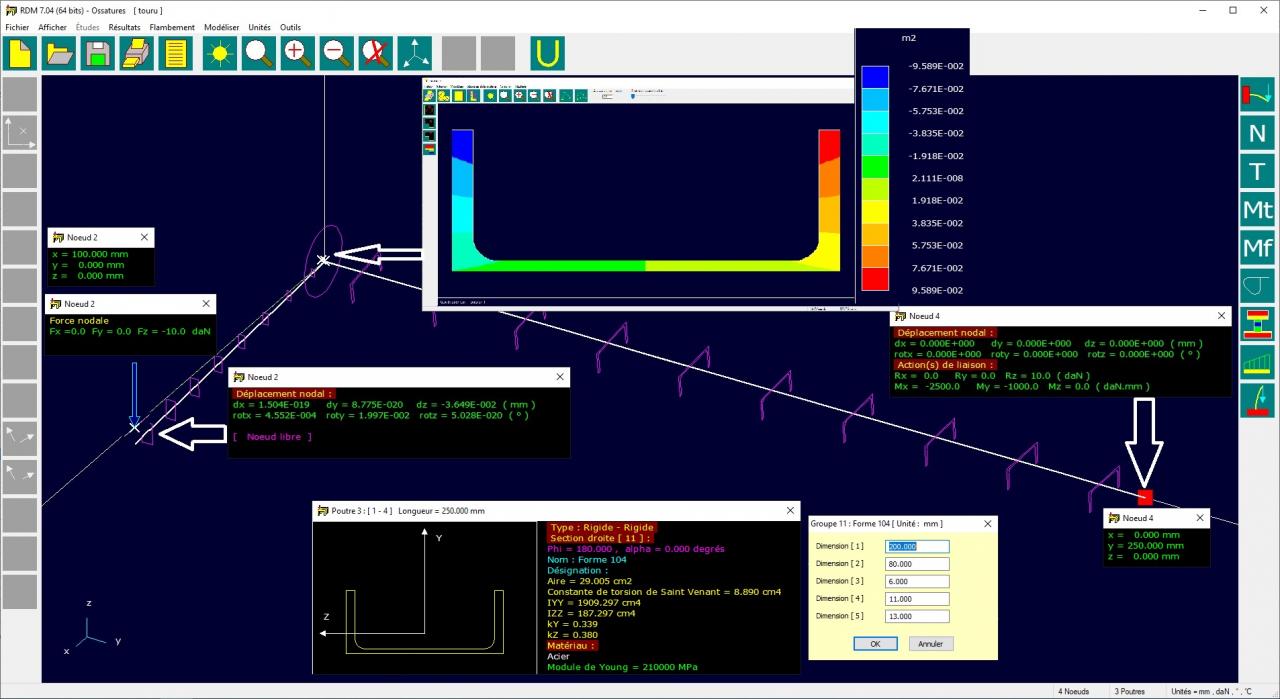Click 'Aire = 29.005 cm2' in Poutre window
The height and width of the screenshot is (699, 1280).
589,581
